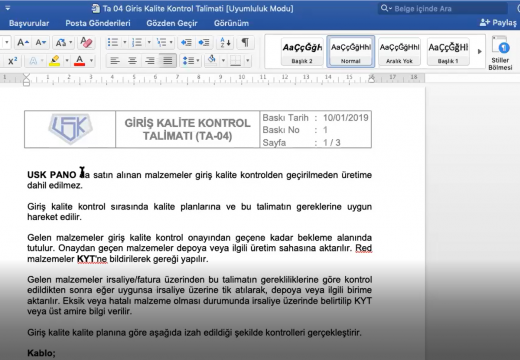Screen dimensions: 520x360
Task: Click line and paragraph spacing icon
Action: point(188,61)
